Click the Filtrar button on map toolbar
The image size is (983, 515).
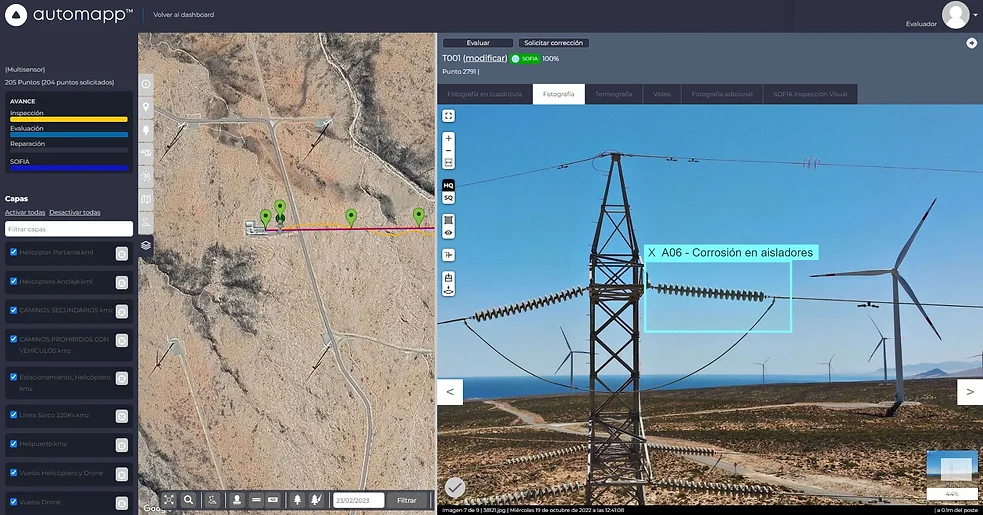click(406, 500)
